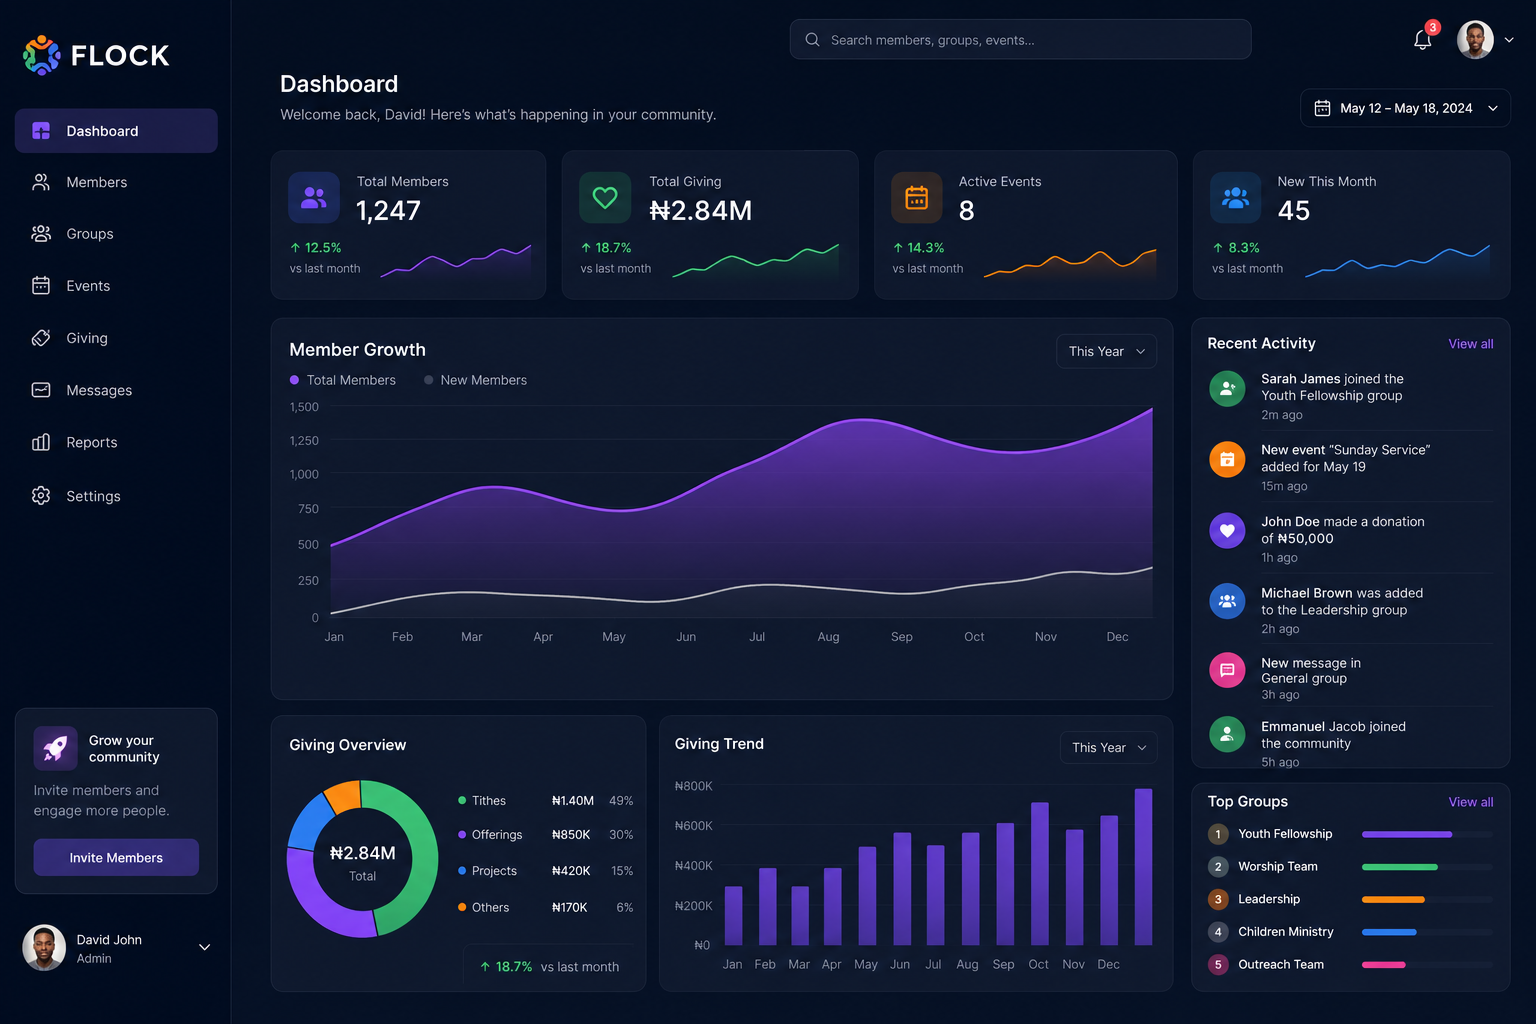
Task: Click Leadership progress bar
Action: (x=1427, y=900)
